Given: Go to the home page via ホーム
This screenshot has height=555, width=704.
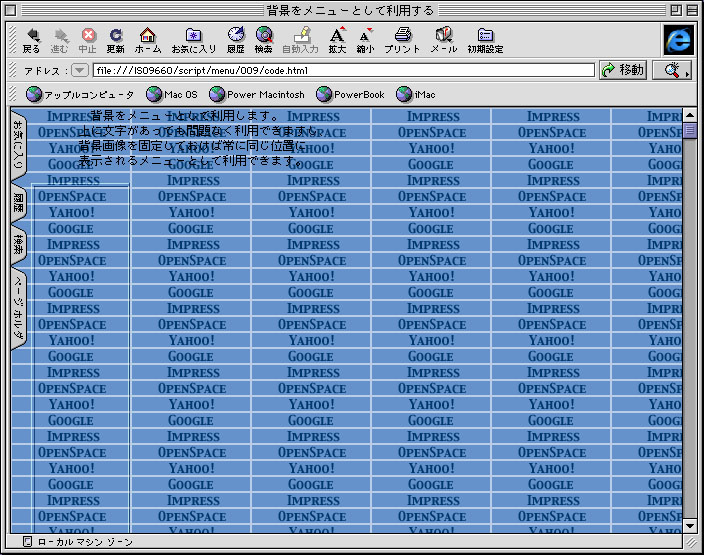Looking at the screenshot, I should (148, 40).
